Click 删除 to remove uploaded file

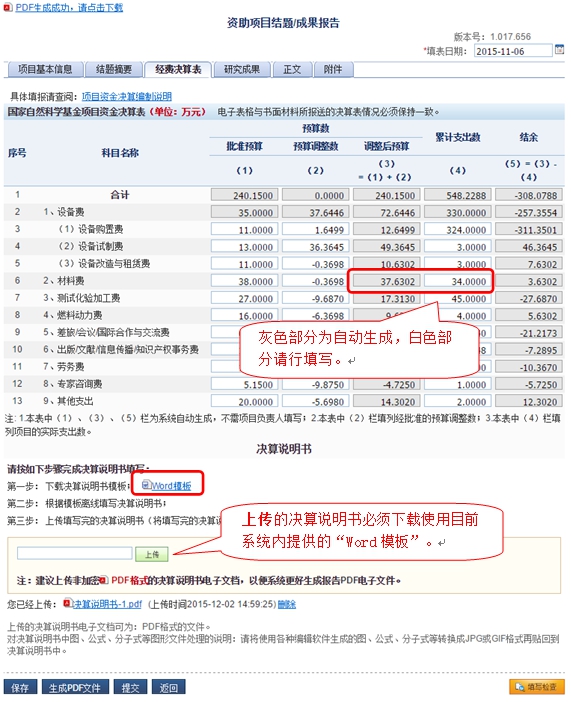pyautogui.click(x=287, y=604)
